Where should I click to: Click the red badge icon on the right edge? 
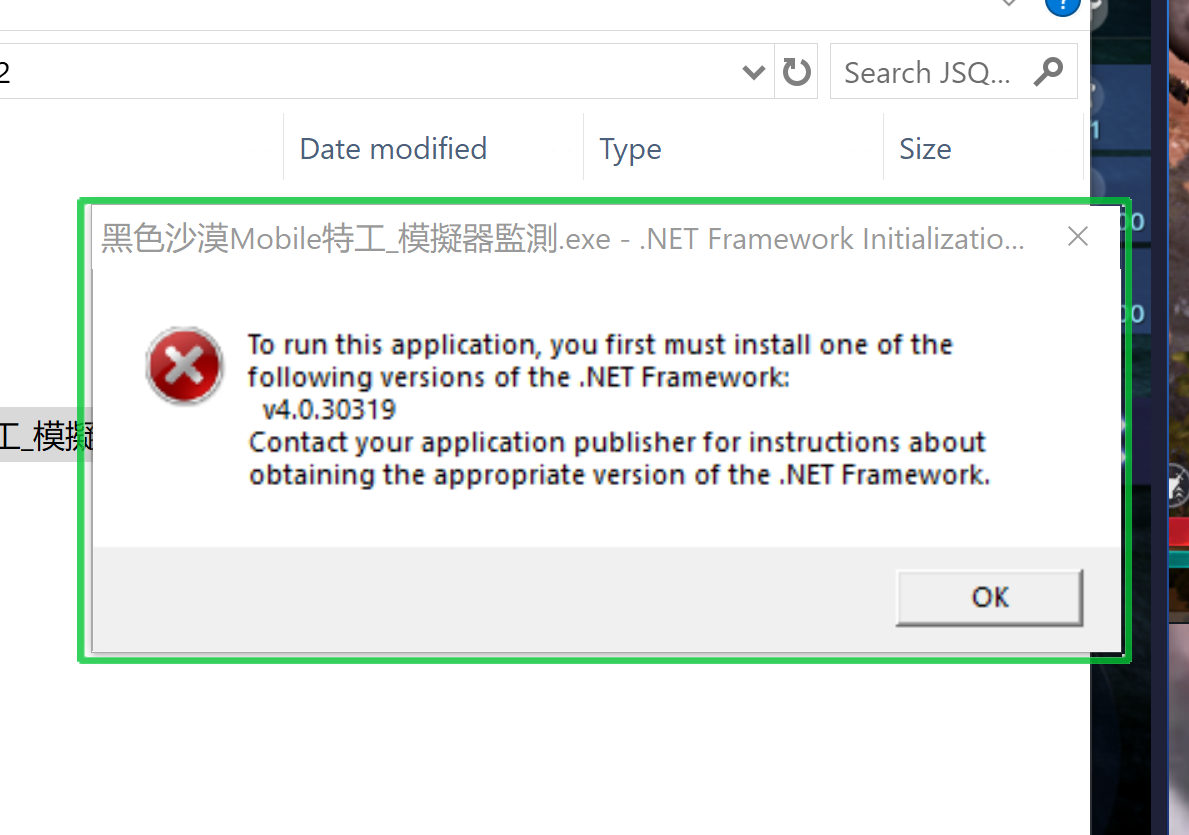coord(1183,531)
